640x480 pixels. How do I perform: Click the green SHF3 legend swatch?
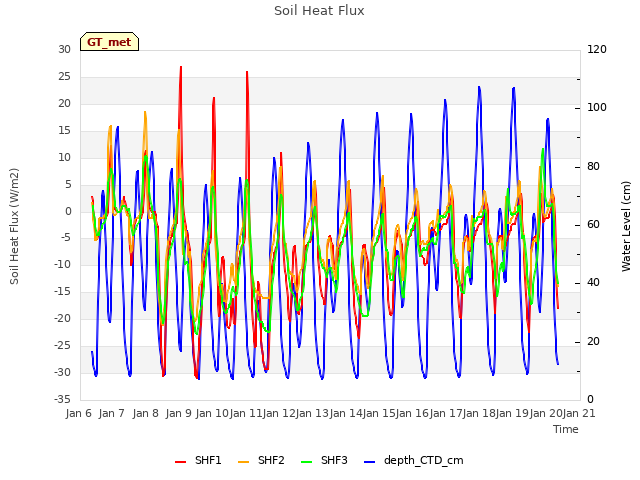point(307,462)
